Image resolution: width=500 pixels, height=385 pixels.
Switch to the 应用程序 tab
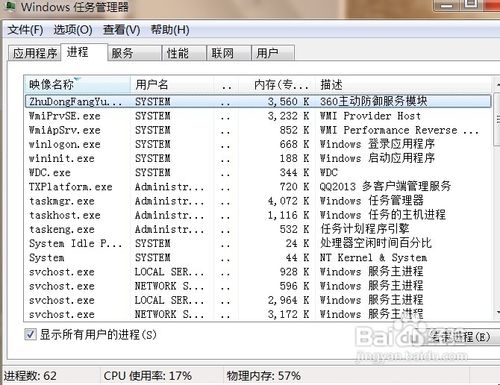[35, 53]
